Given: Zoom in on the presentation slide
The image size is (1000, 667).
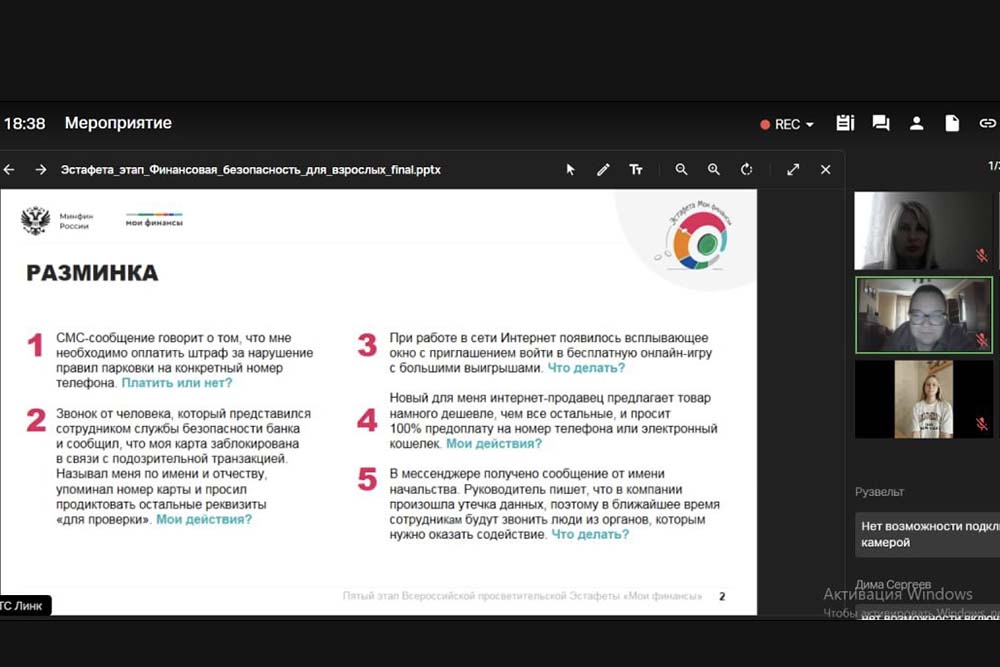Looking at the screenshot, I should click(714, 170).
